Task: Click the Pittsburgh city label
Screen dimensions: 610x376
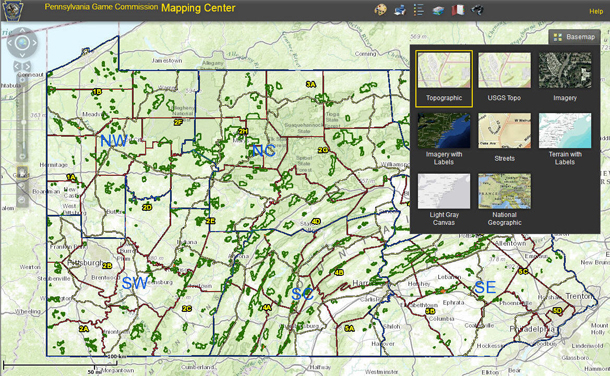Action: click(86, 262)
